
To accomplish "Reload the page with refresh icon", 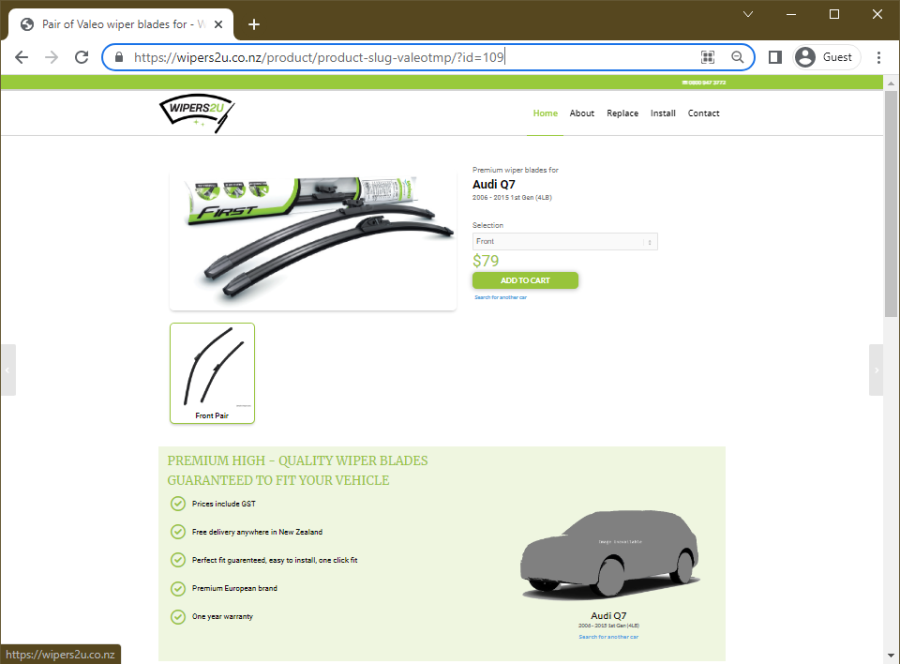I will click(82, 57).
